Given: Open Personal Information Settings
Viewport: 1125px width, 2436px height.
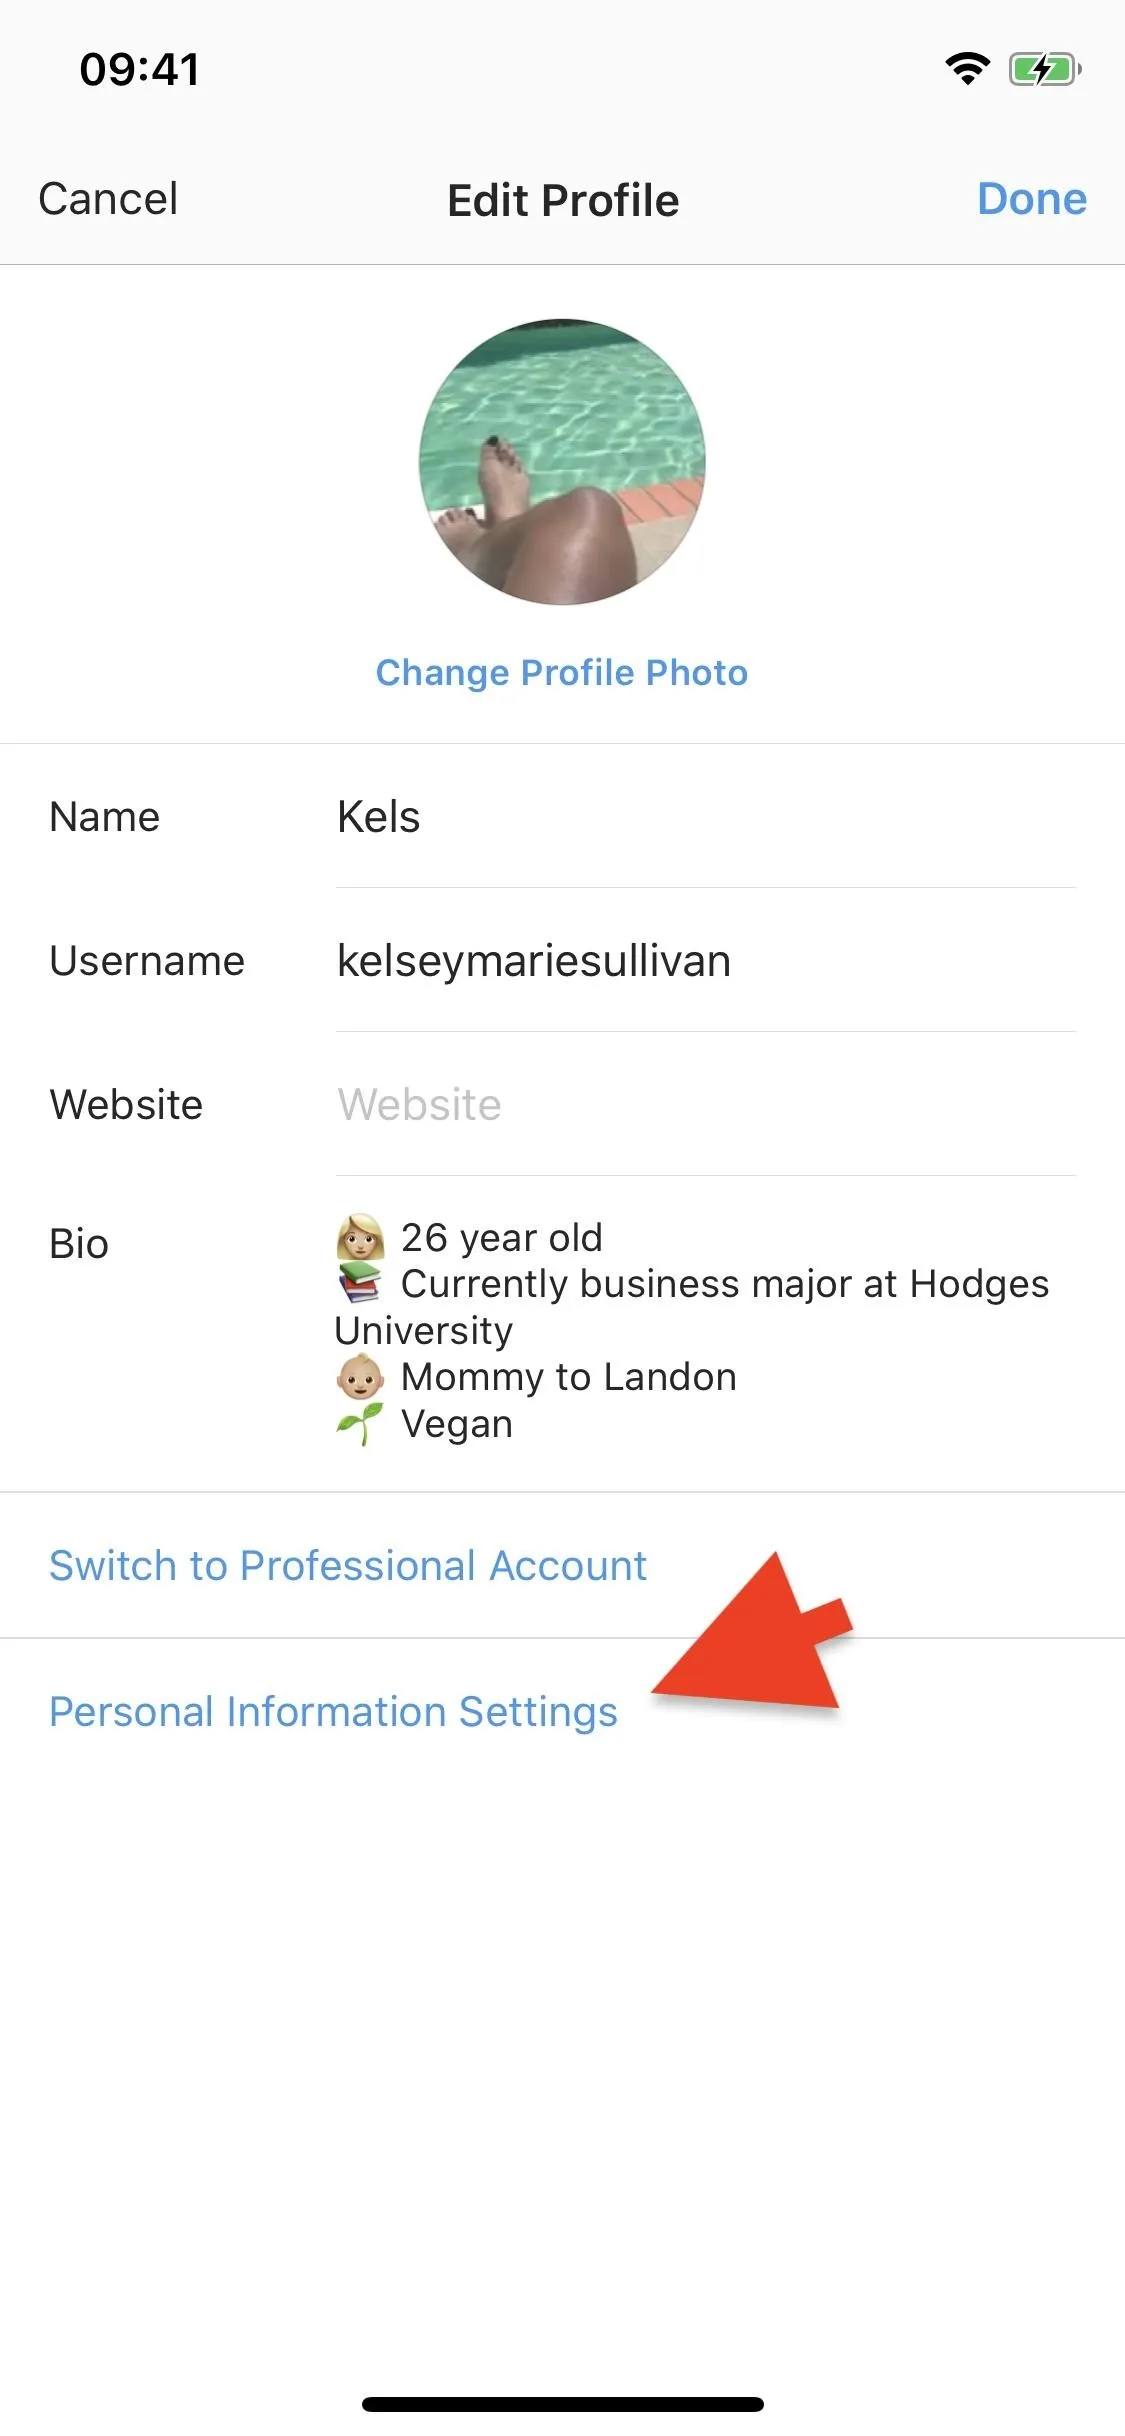Looking at the screenshot, I should point(333,1712).
